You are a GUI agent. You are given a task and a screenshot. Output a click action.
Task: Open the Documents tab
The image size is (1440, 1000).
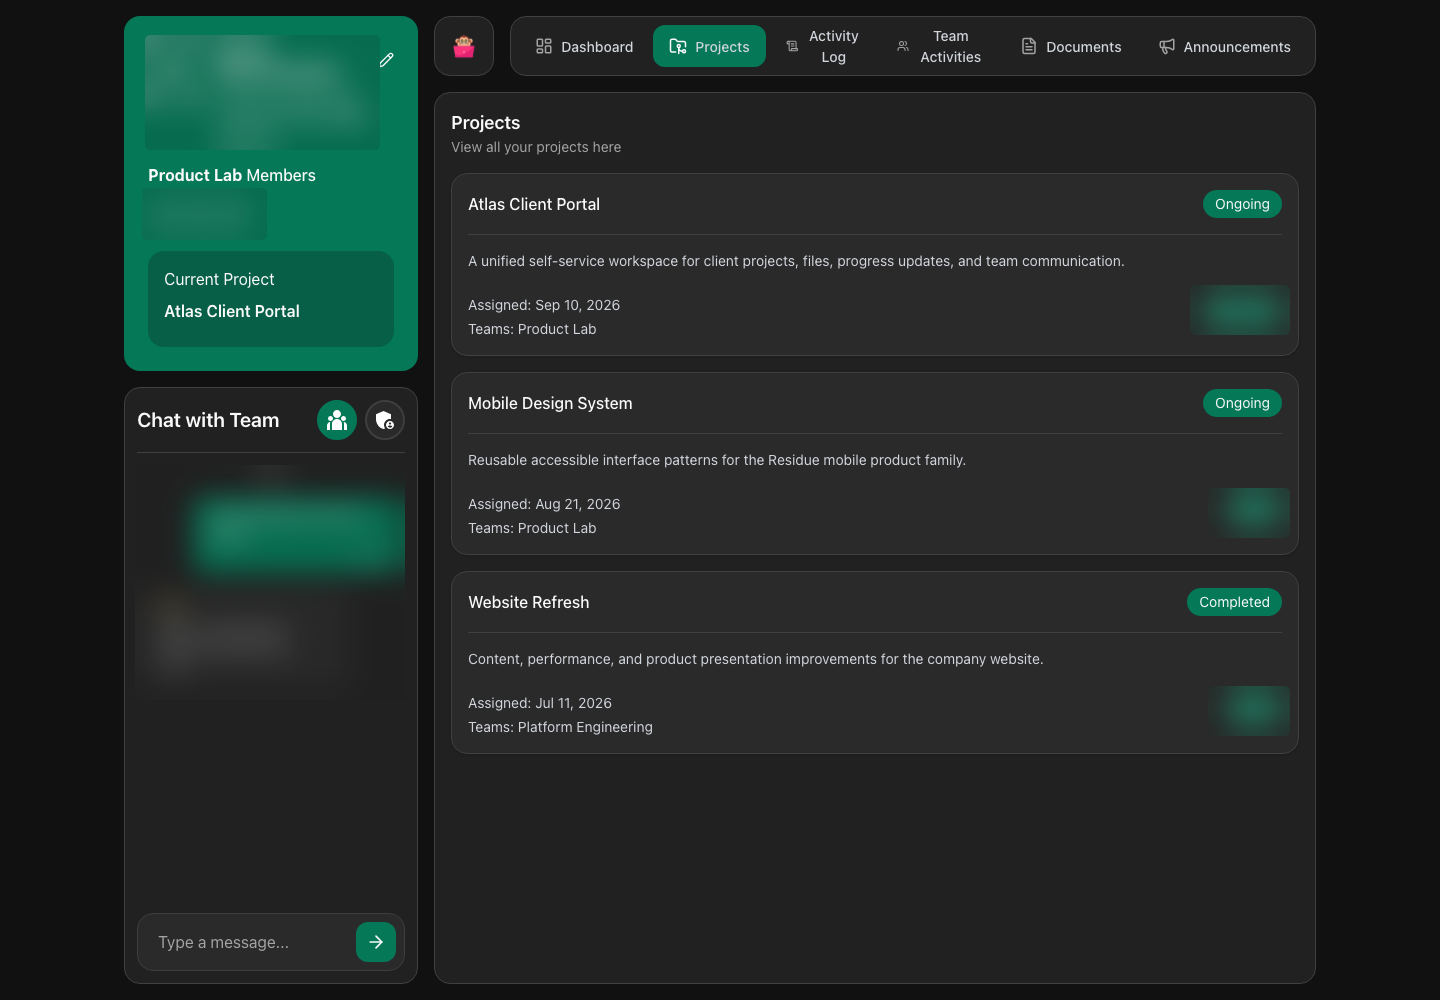click(1071, 46)
